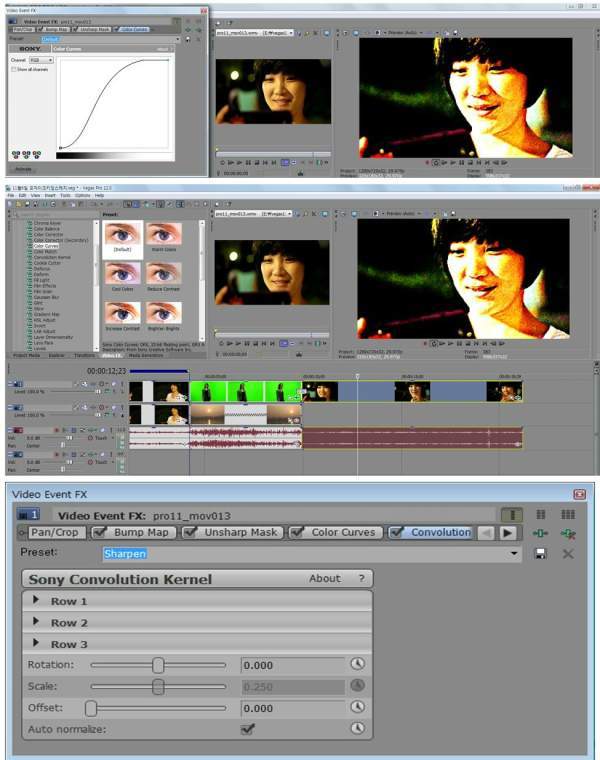
Task: Click the Rotation slider handle
Action: coord(158,665)
